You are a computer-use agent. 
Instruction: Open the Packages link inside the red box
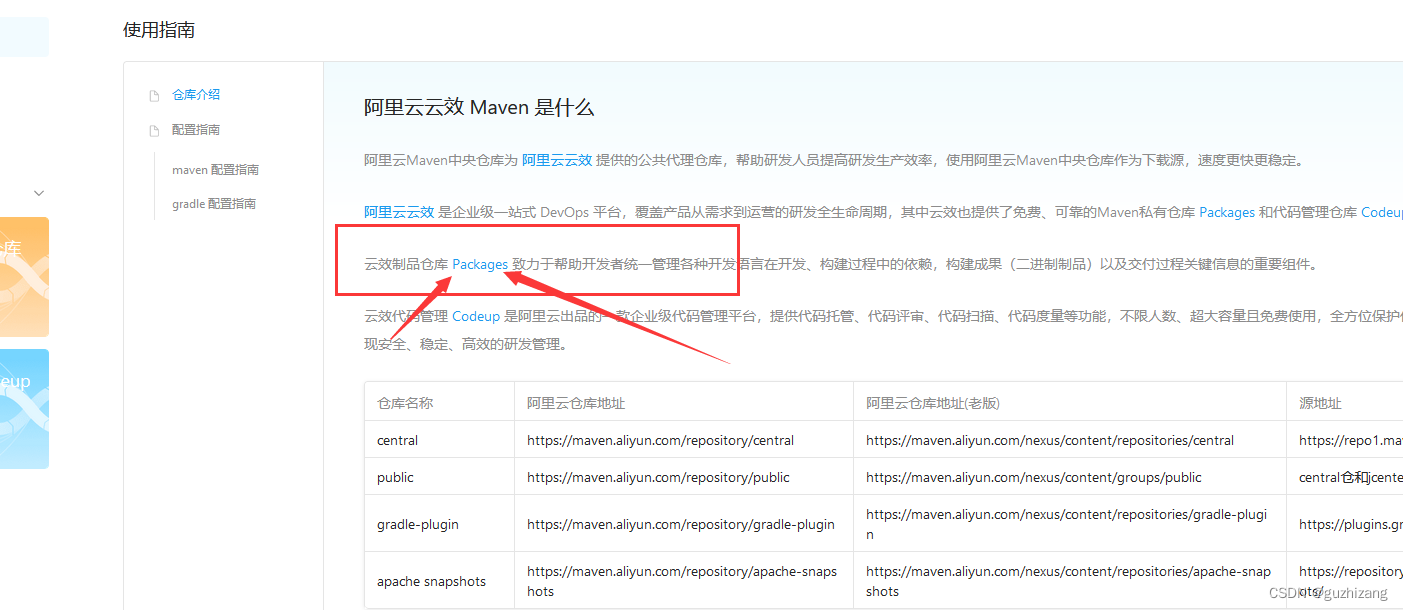[480, 264]
